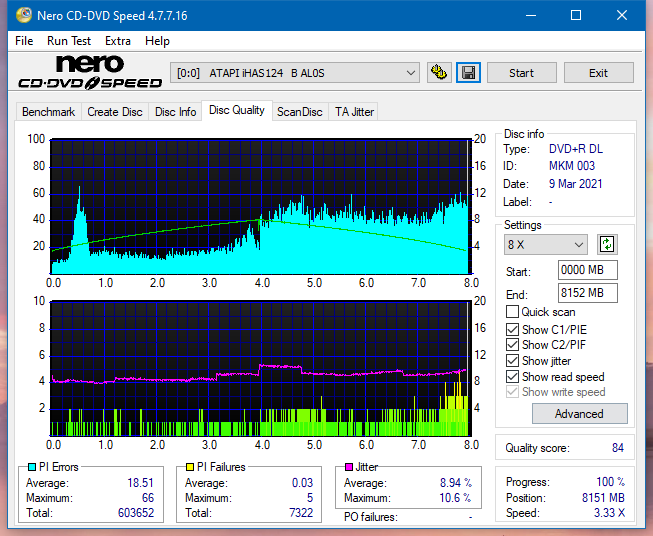This screenshot has width=653, height=536.
Task: Click the Position value 8151 MB
Action: pyautogui.click(x=603, y=498)
